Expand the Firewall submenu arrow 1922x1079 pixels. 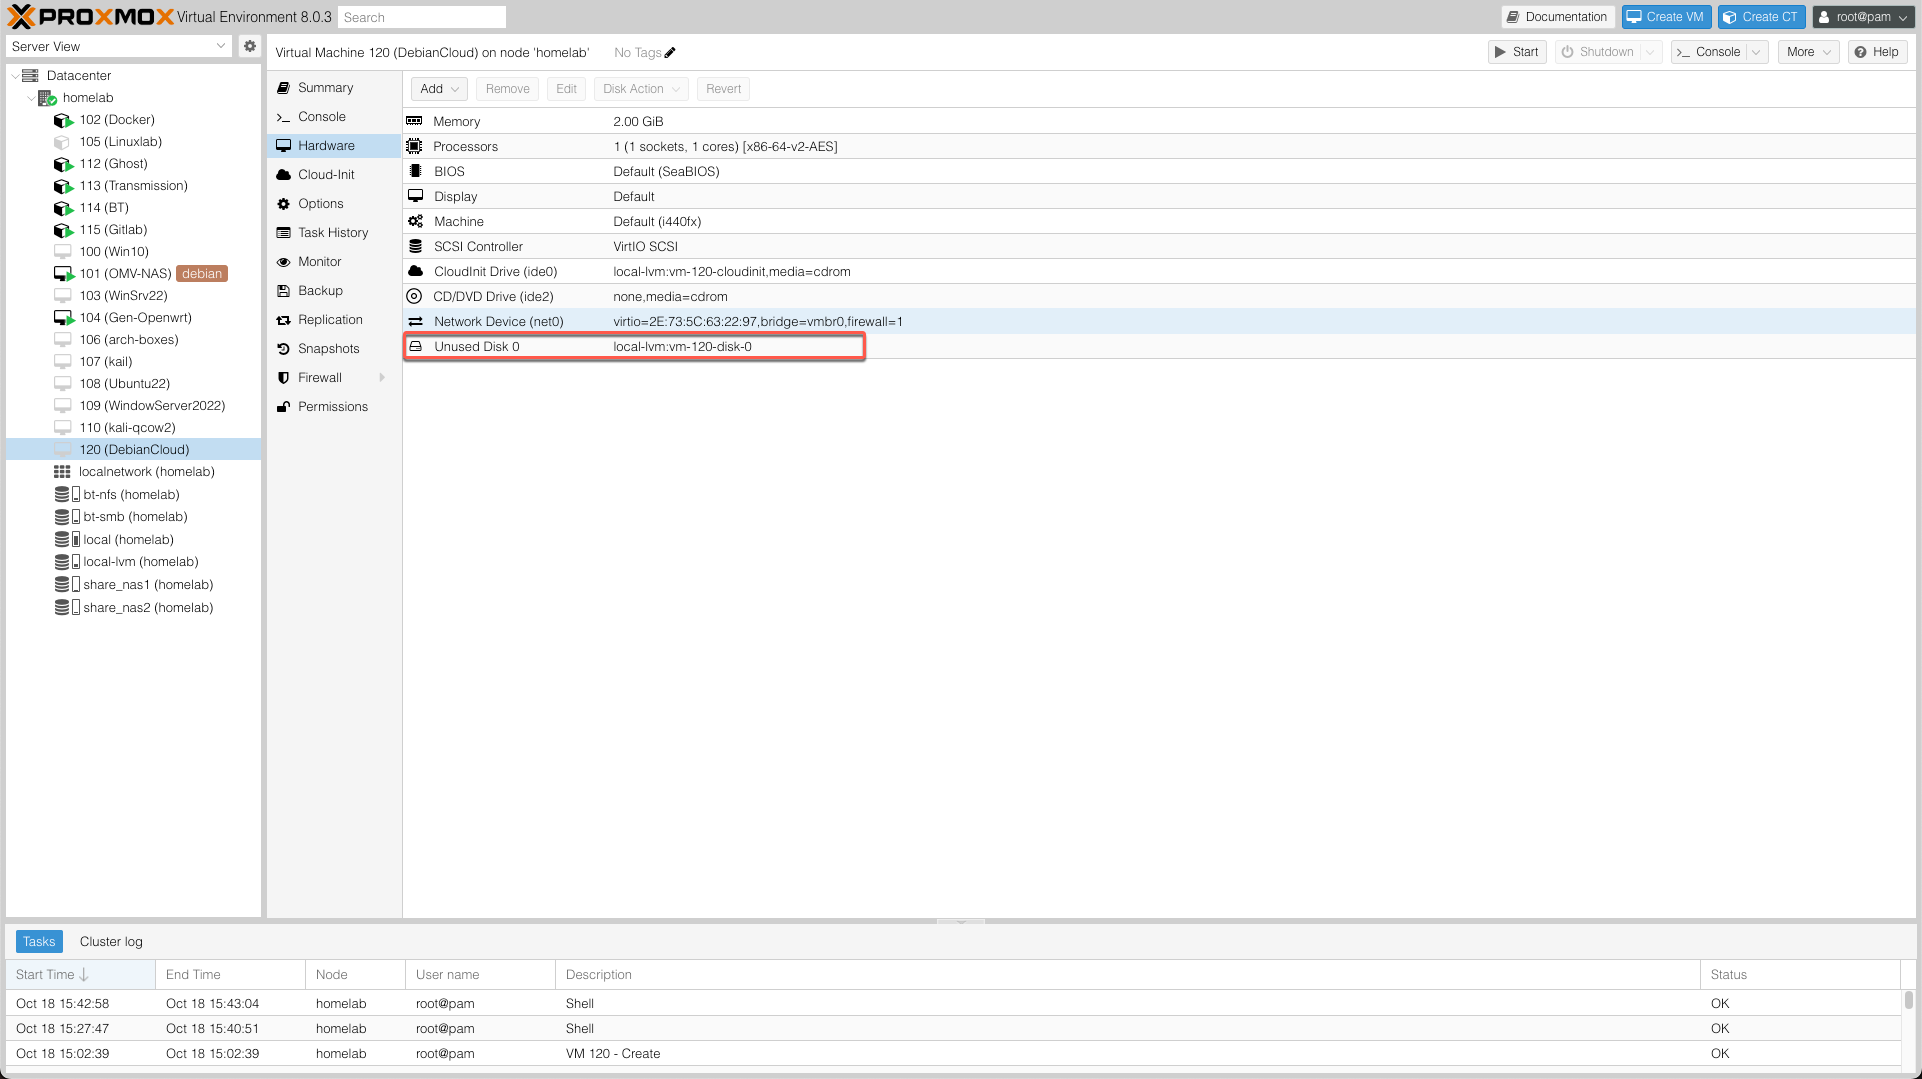[382, 378]
